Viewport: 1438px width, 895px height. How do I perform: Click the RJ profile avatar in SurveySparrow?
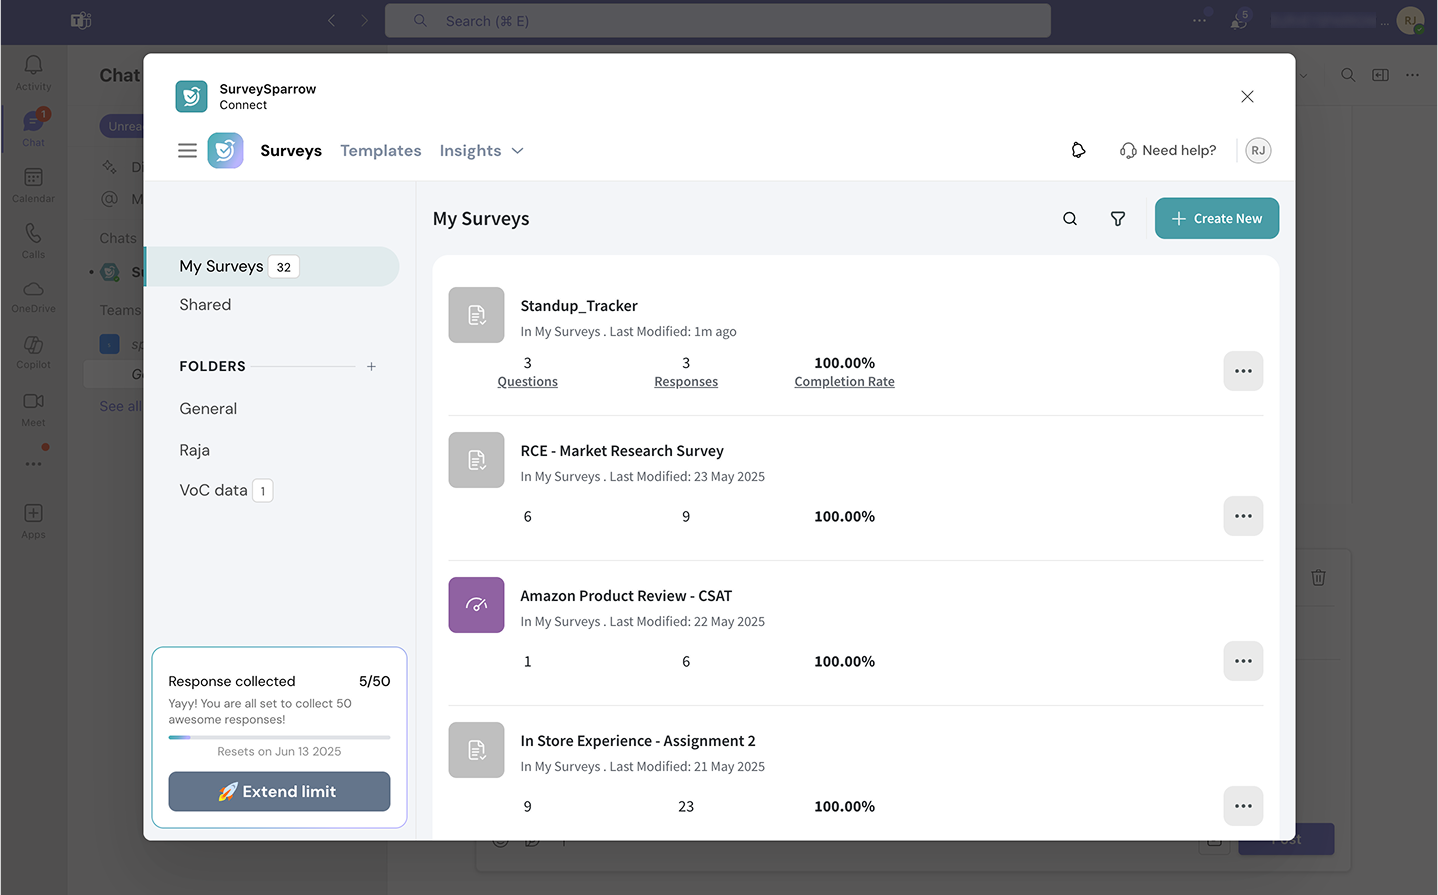click(1258, 151)
